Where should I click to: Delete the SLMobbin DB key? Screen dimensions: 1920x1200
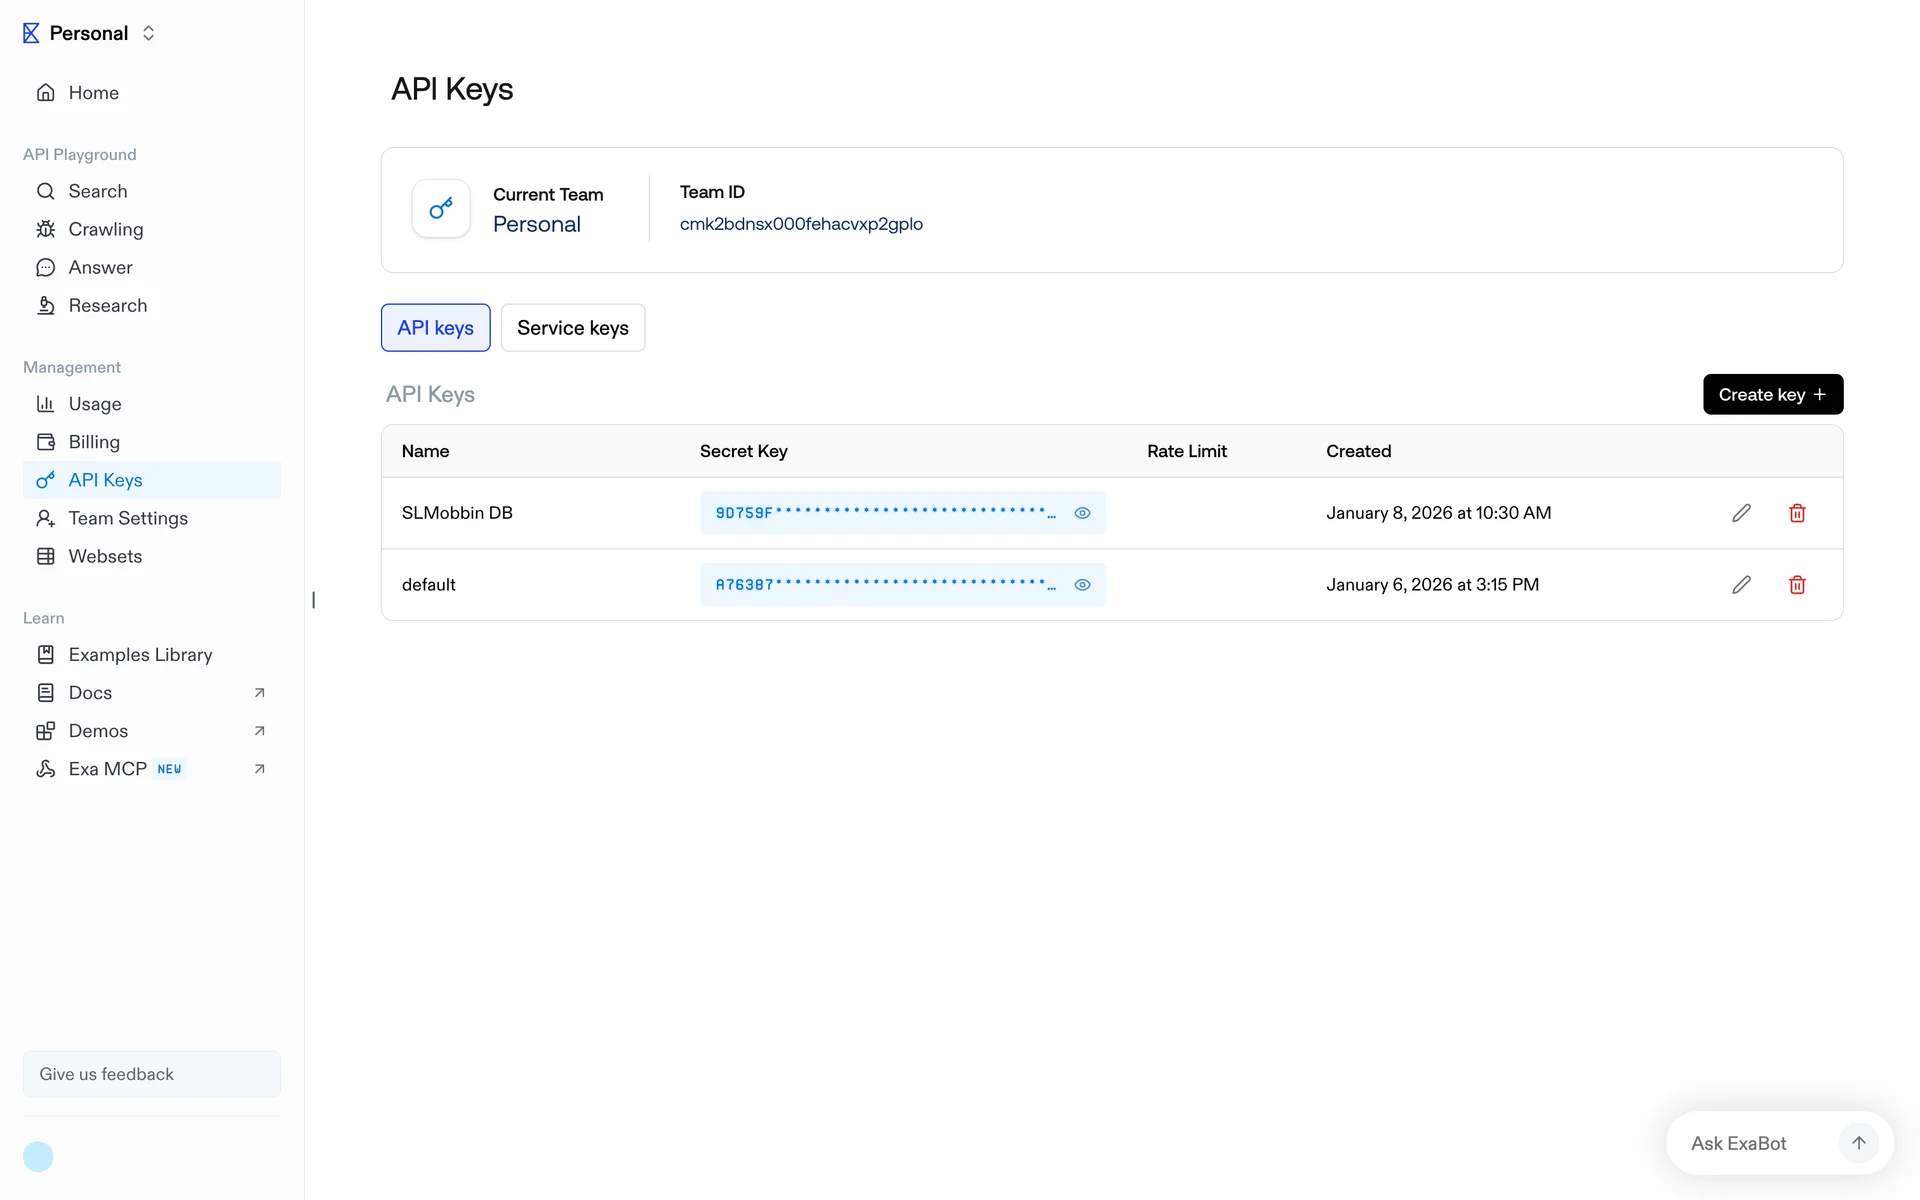1797,513
